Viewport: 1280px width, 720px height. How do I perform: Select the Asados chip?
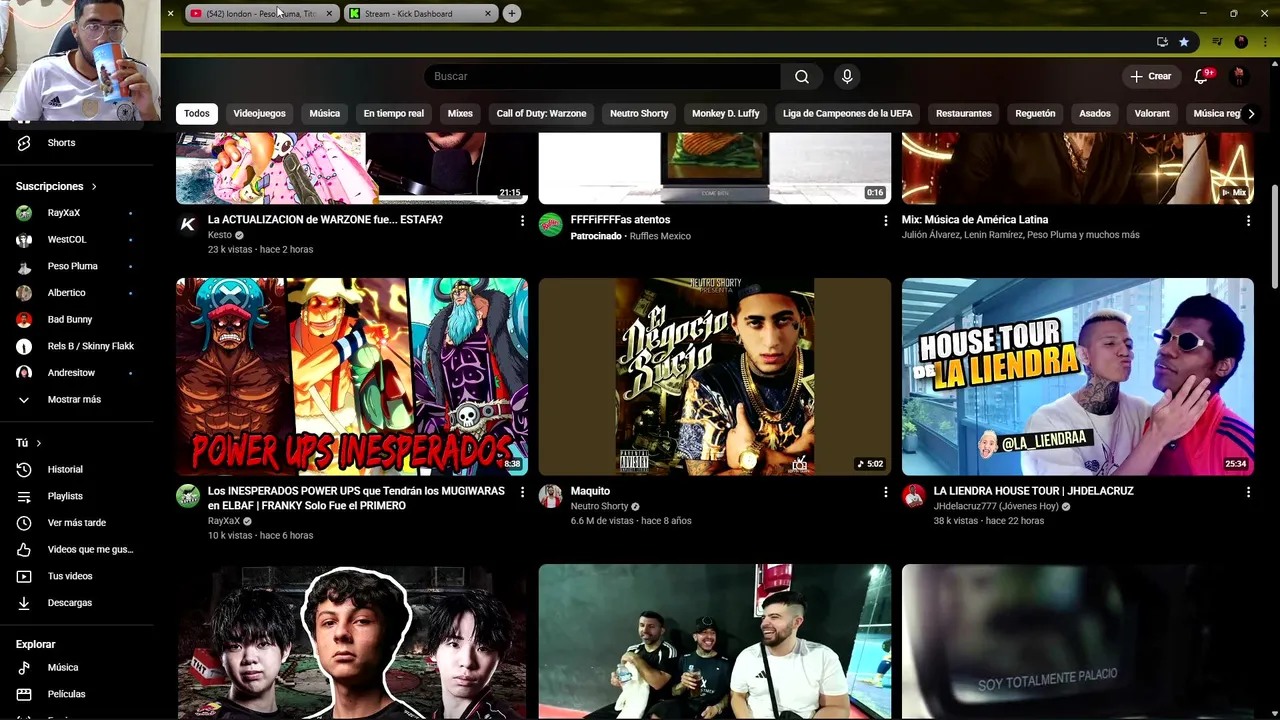pos(1095,113)
